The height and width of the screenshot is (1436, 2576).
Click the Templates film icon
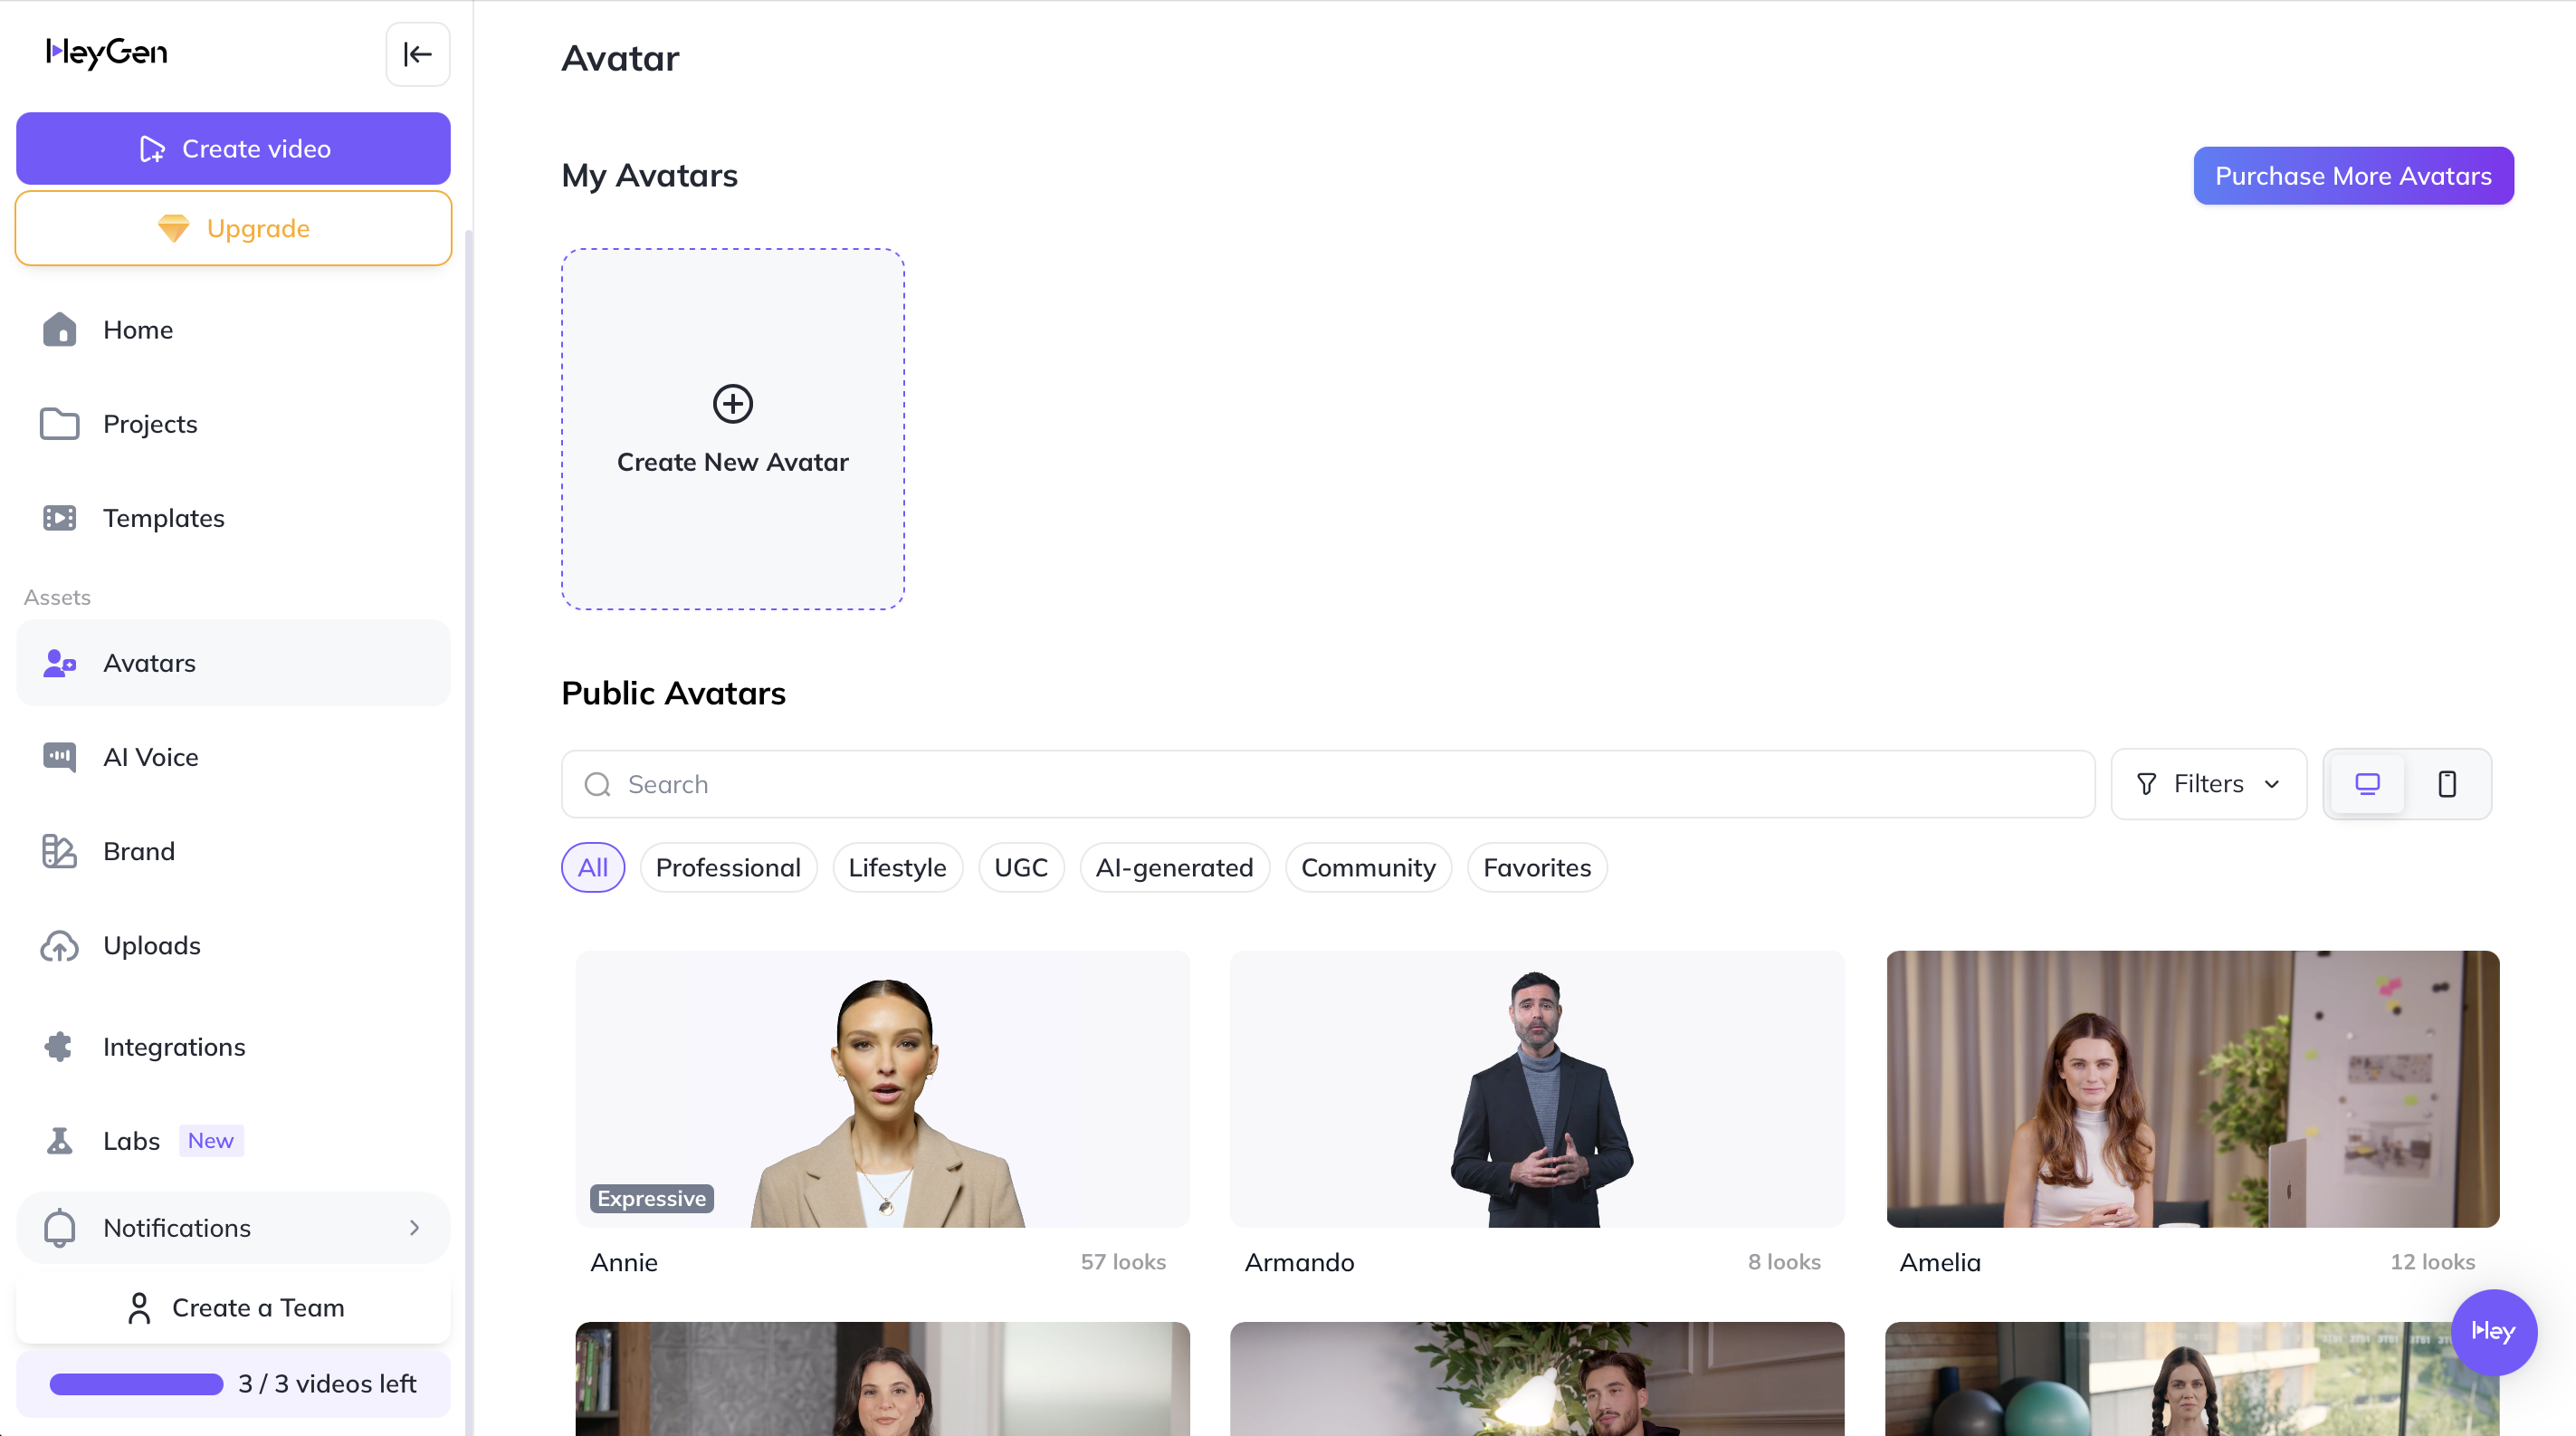60,518
